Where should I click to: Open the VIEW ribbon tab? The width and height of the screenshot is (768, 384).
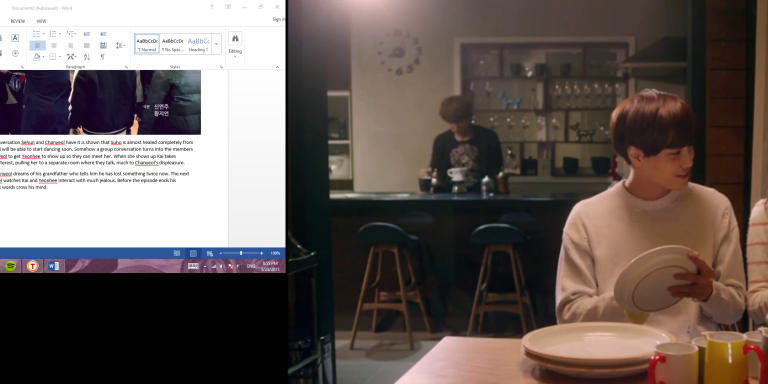coord(41,21)
